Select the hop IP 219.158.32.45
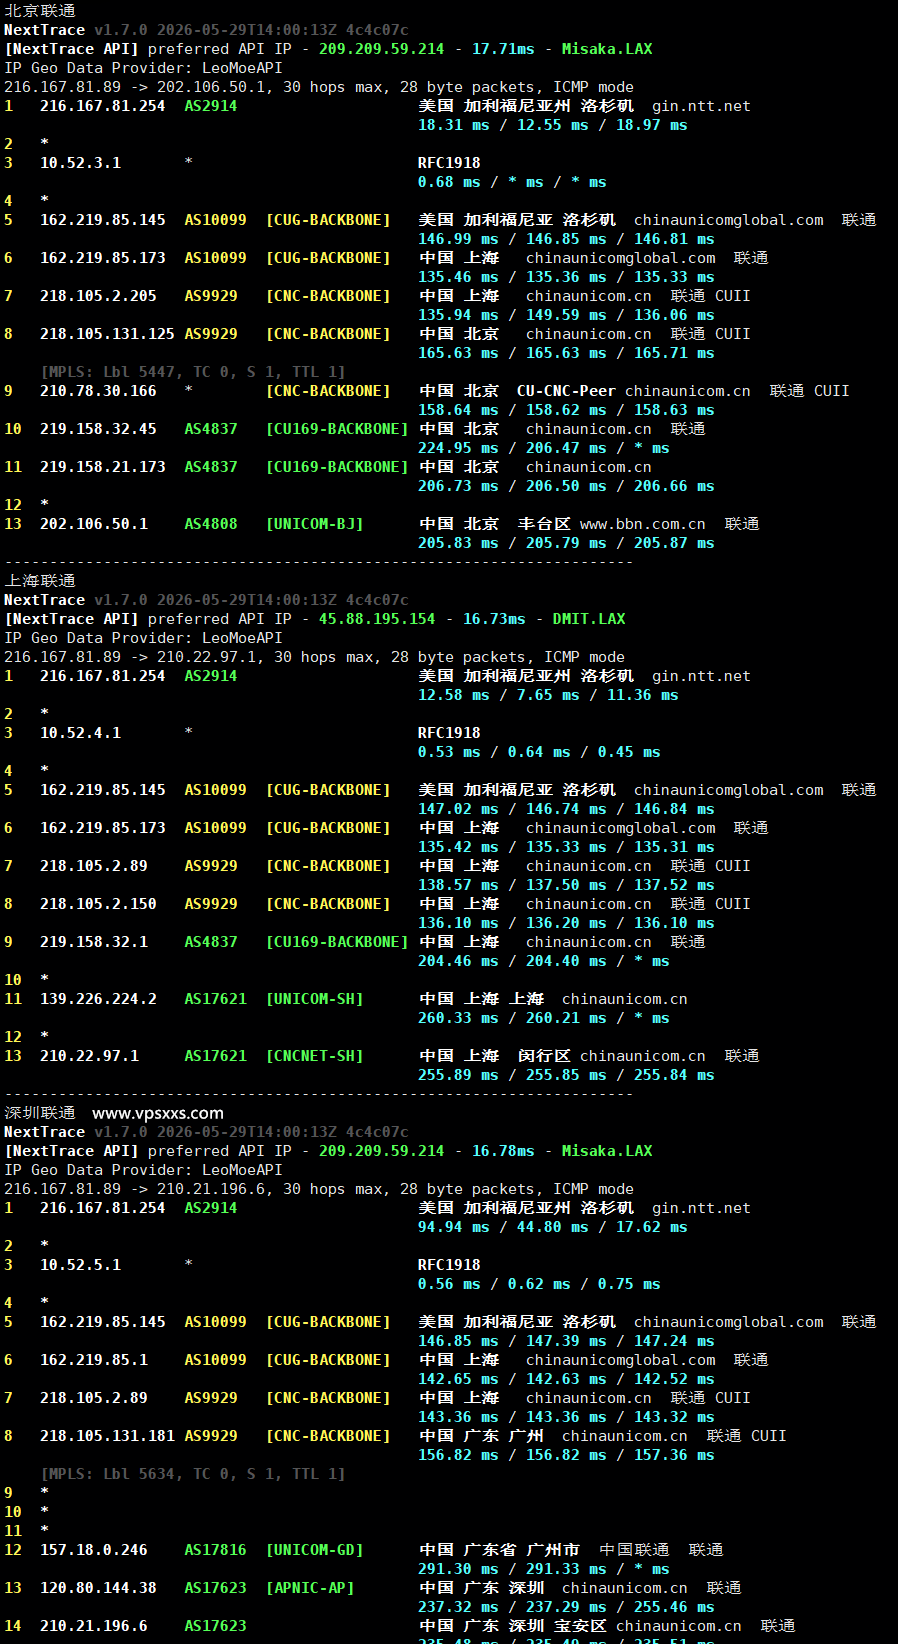This screenshot has height=1644, width=898. tap(98, 429)
